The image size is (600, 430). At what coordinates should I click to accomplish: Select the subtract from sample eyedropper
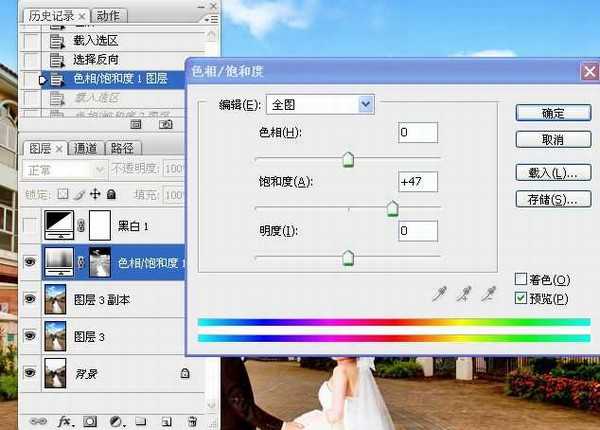click(488, 294)
